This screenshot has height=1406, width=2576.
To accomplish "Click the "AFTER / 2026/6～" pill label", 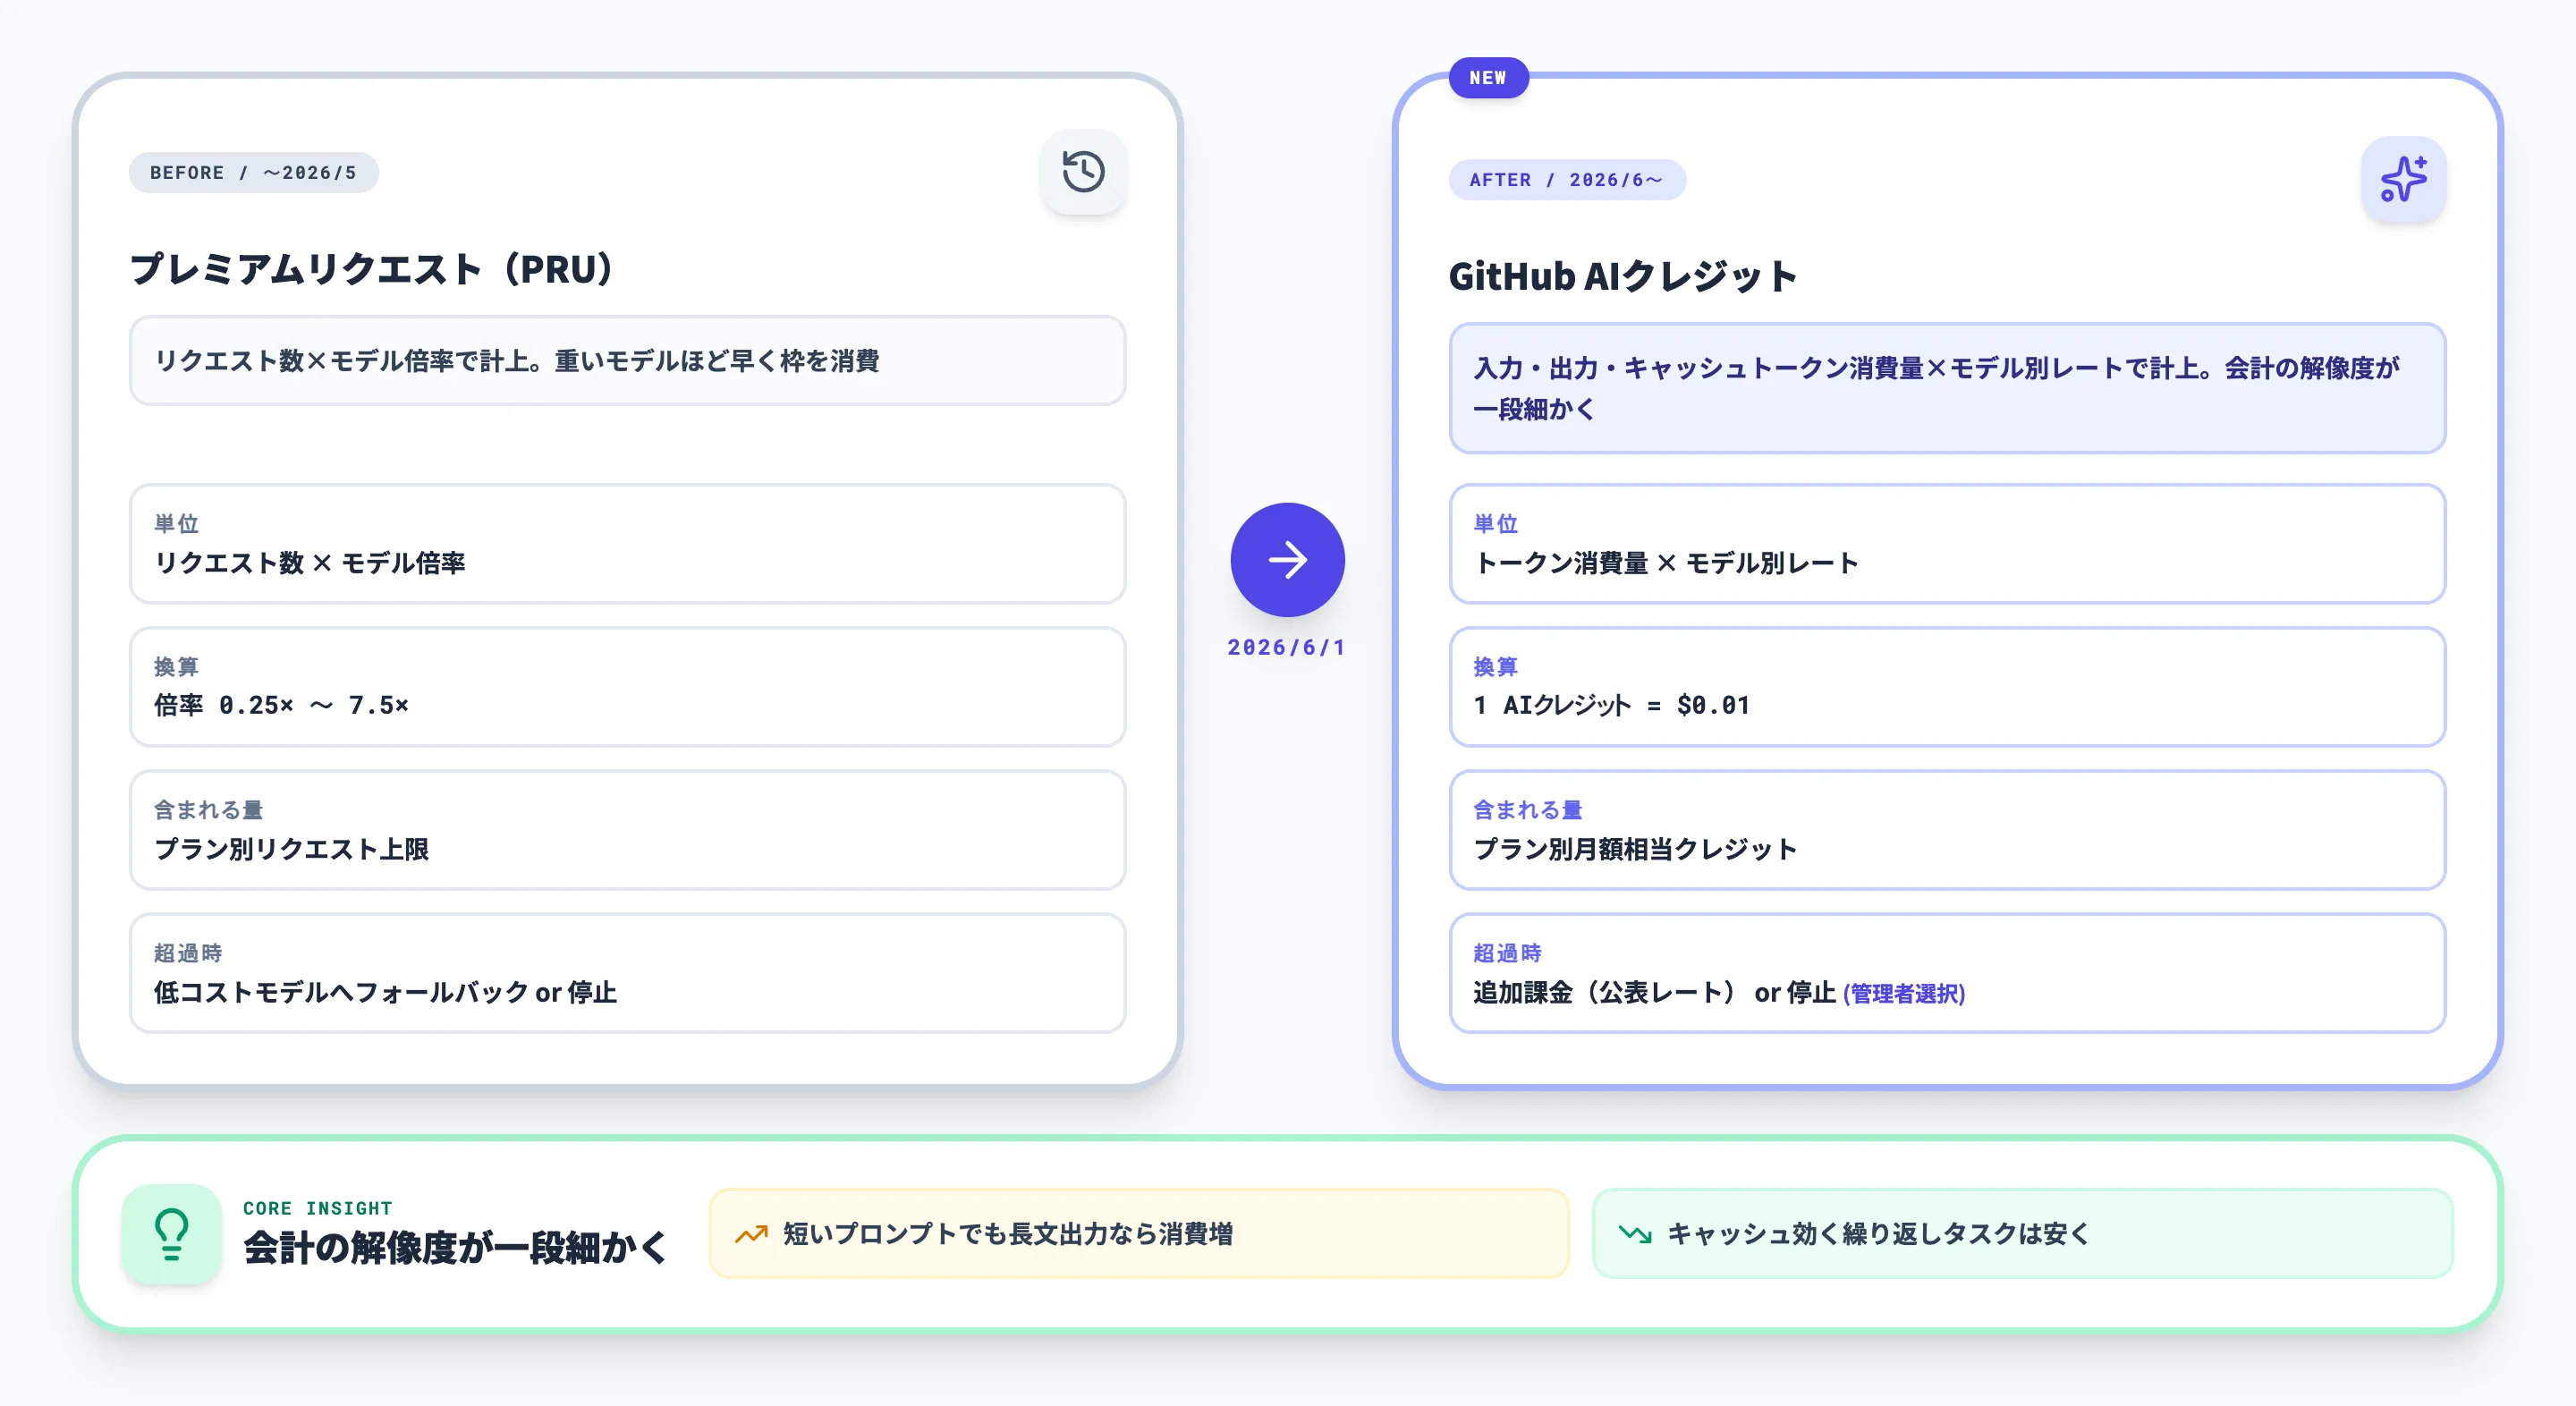I will [1566, 179].
